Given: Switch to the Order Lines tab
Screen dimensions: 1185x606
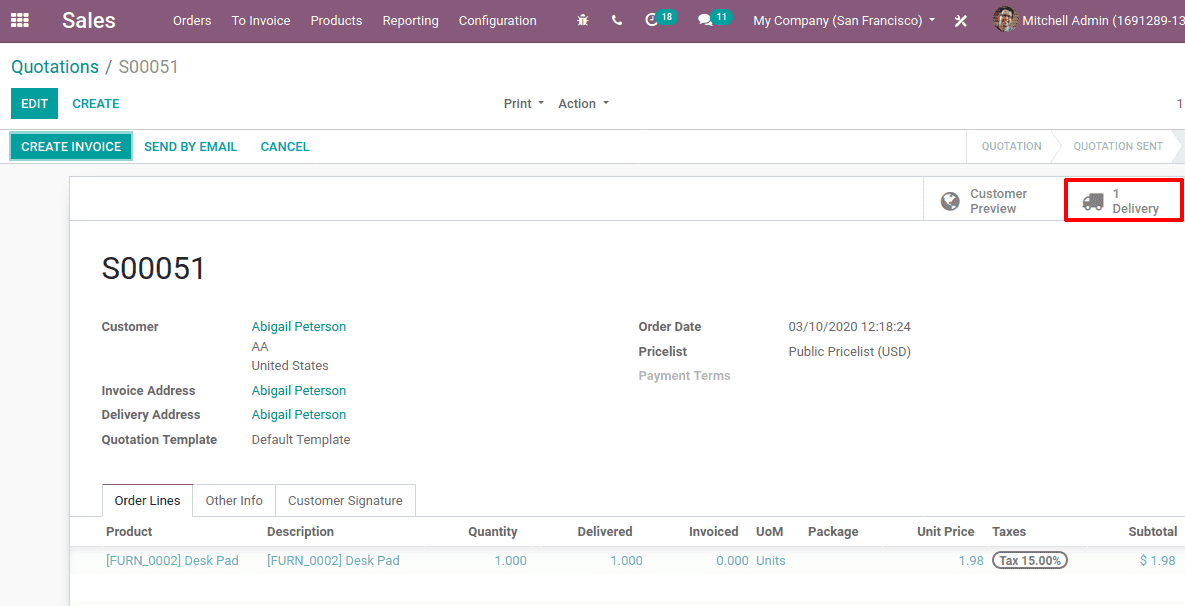Looking at the screenshot, I should [x=147, y=500].
